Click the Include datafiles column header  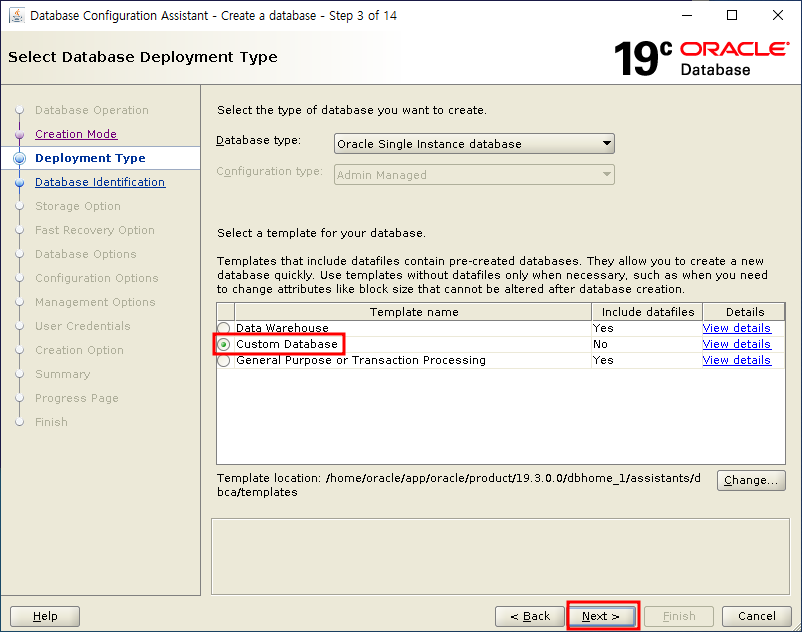(648, 312)
